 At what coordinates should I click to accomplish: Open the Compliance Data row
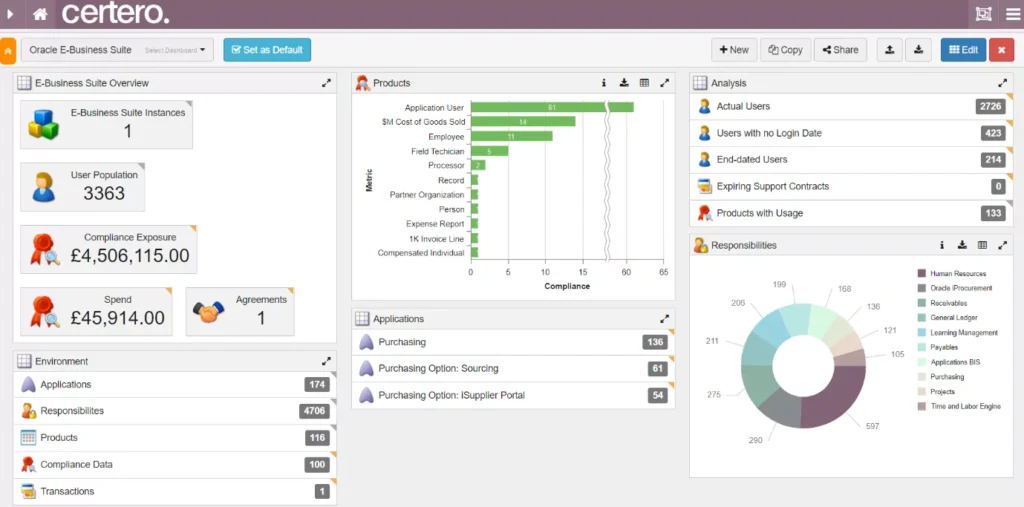(x=175, y=465)
